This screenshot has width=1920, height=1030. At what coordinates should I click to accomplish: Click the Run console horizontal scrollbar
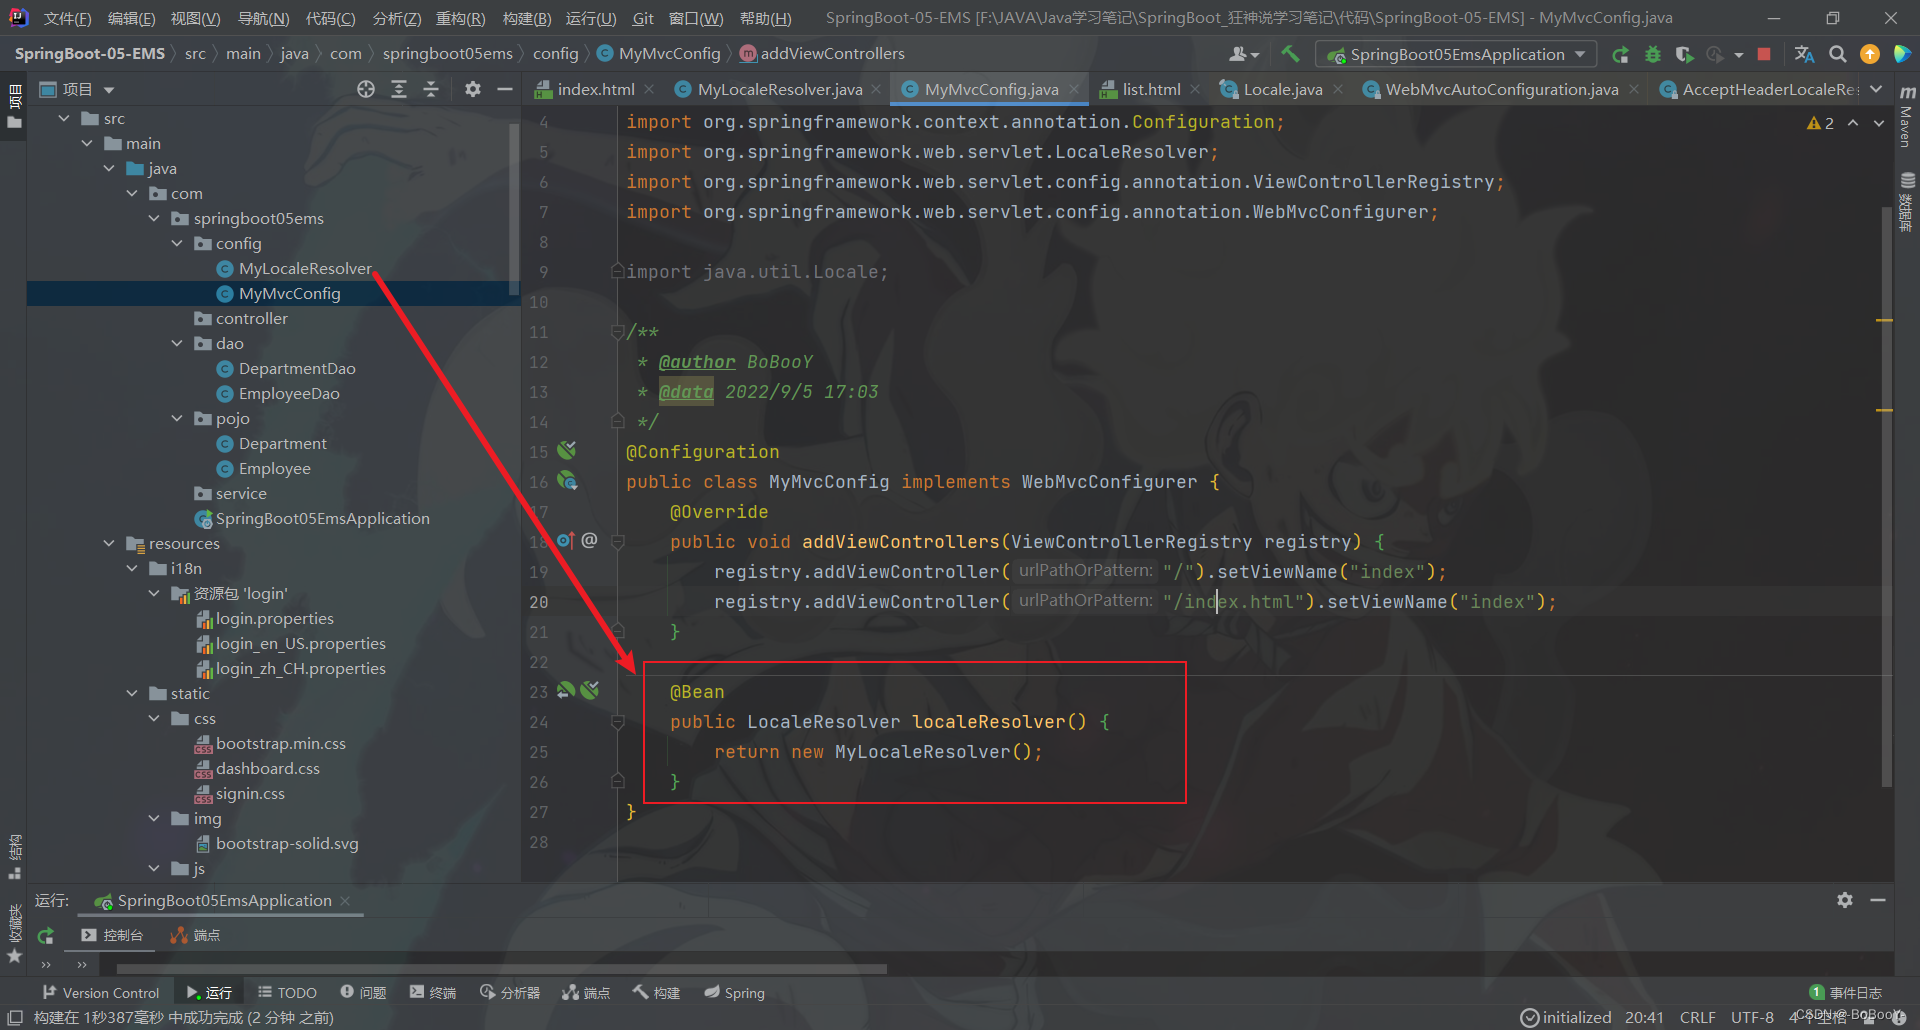501,969
